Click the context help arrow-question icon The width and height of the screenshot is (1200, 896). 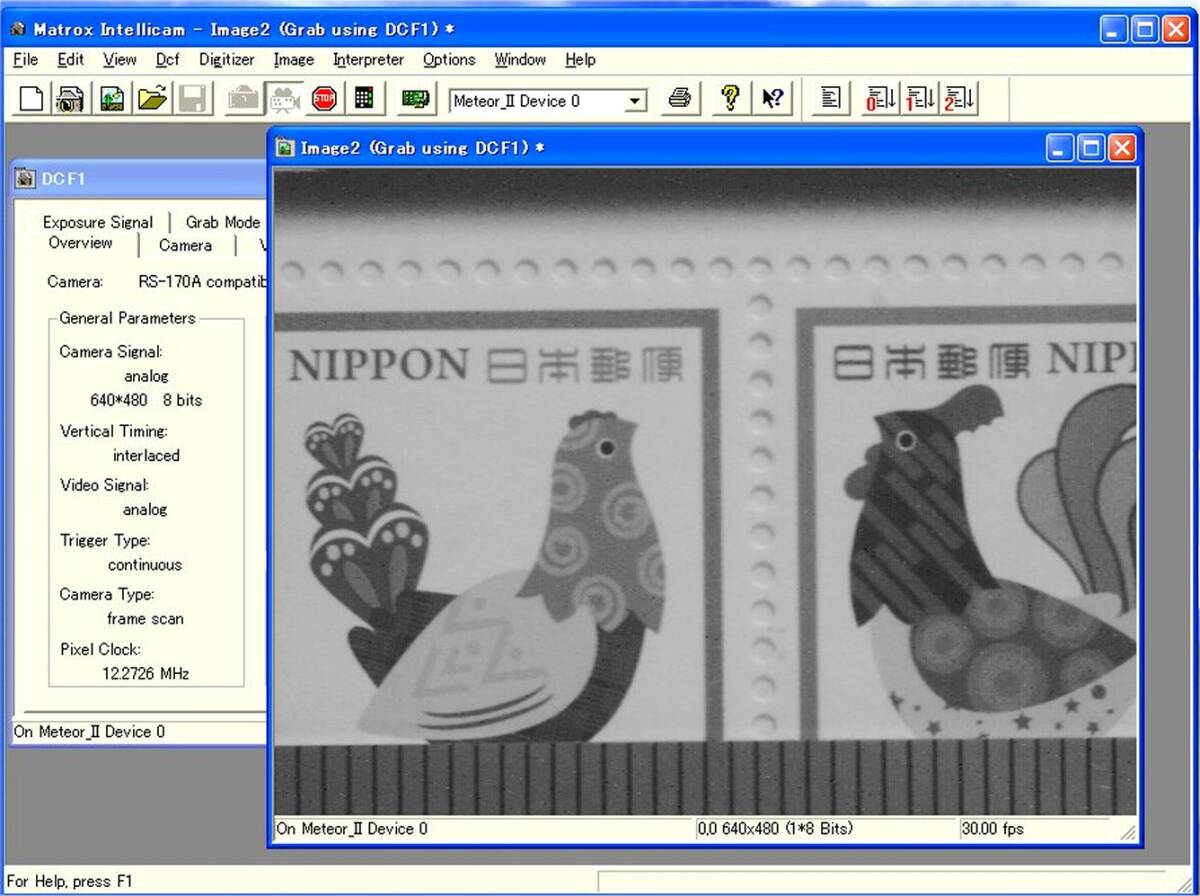(772, 98)
